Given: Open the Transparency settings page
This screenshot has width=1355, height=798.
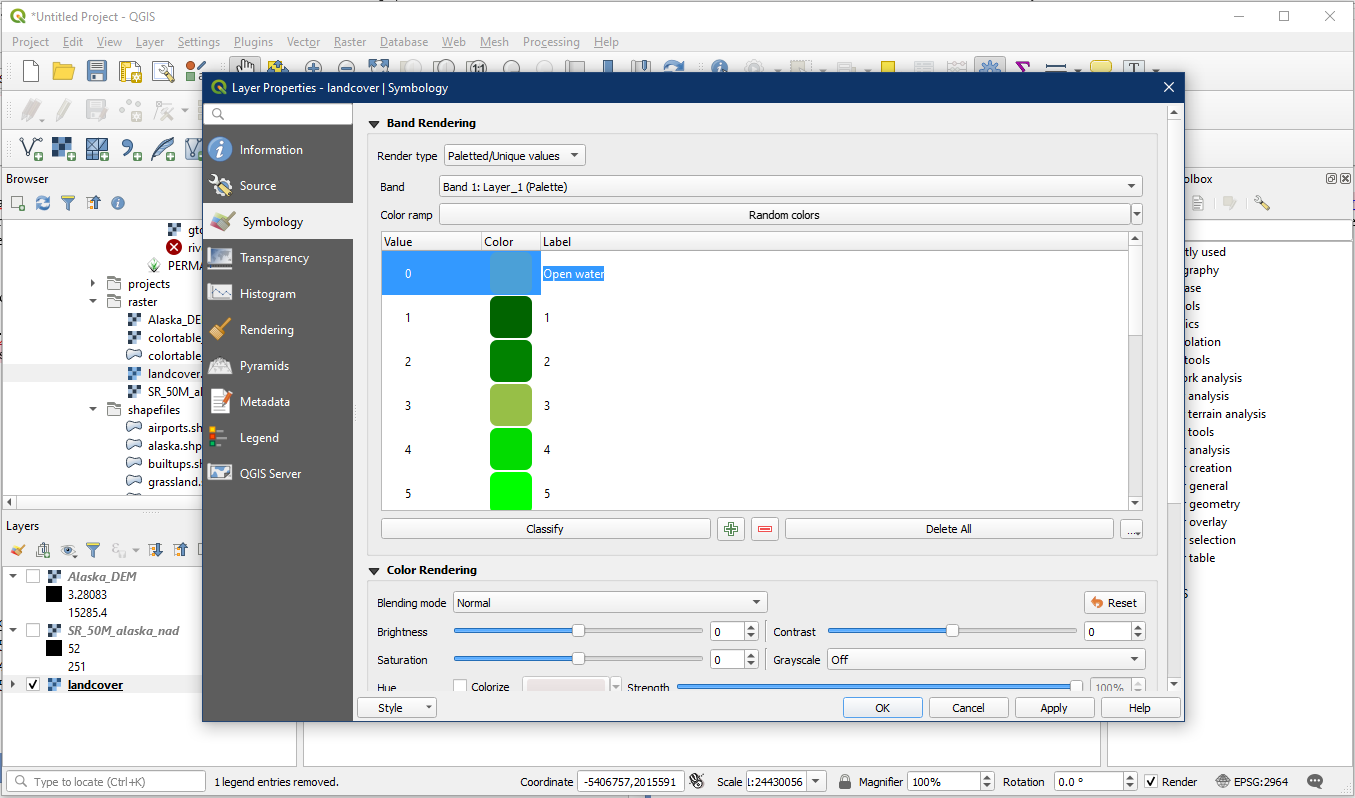Looking at the screenshot, I should click(x=273, y=258).
